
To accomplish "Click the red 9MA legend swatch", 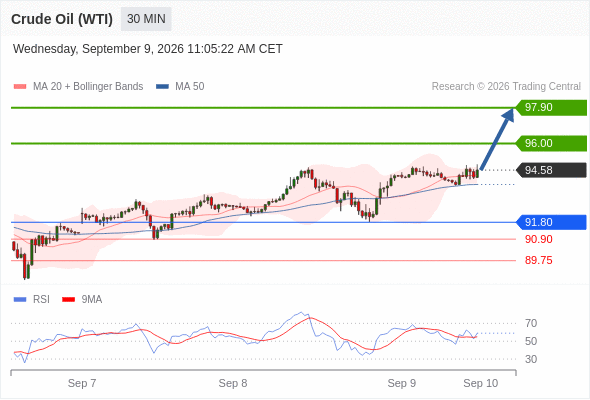I will click(x=68, y=300).
